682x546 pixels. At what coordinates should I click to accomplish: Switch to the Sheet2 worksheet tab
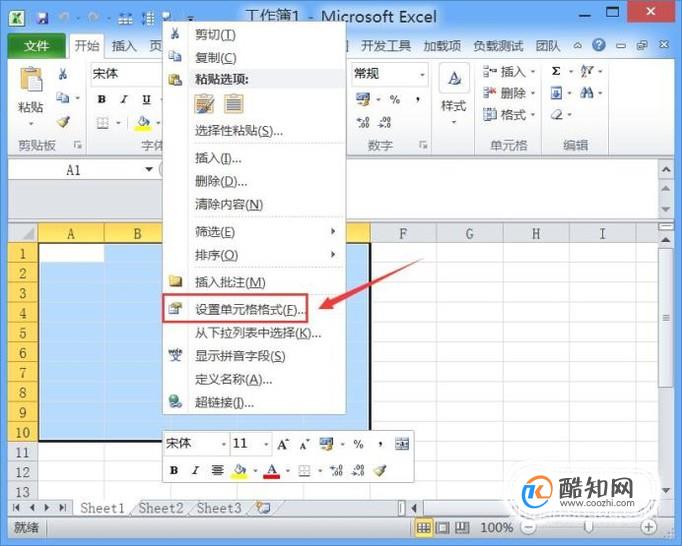[x=161, y=508]
